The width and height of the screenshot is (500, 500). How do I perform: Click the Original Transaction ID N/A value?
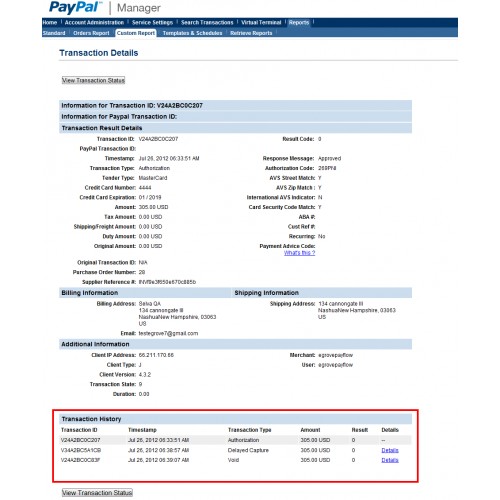(x=143, y=263)
